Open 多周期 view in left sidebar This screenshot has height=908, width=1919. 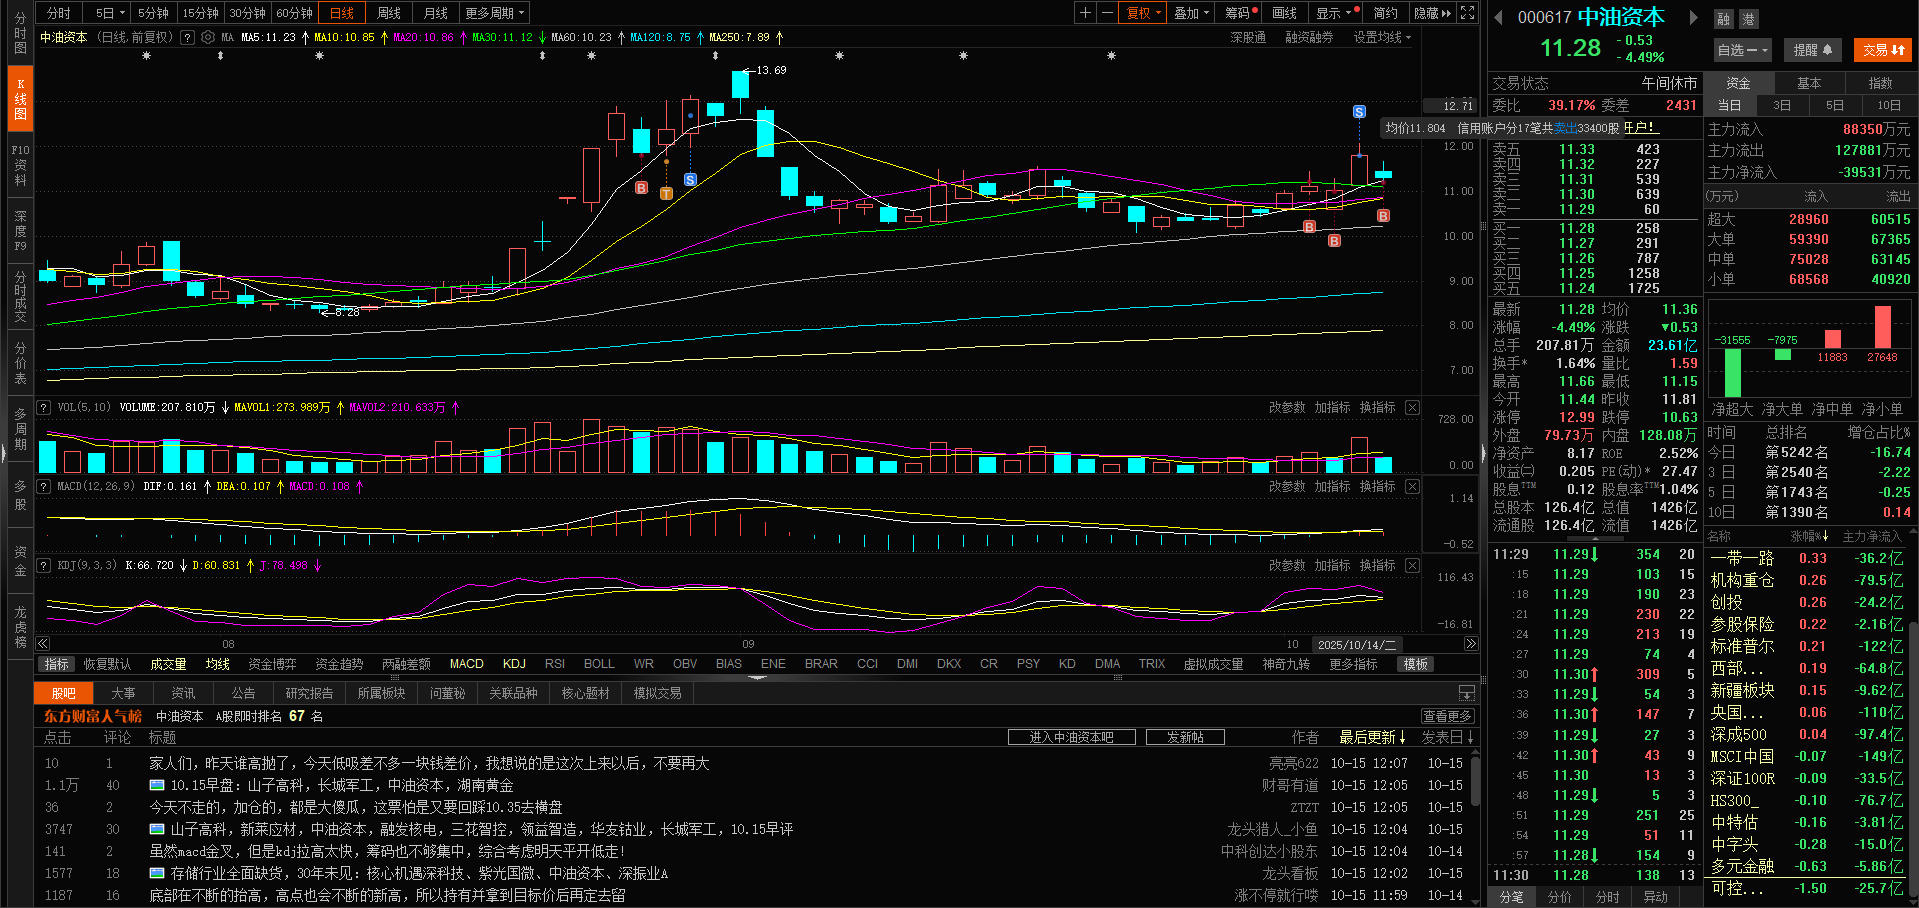tap(20, 429)
